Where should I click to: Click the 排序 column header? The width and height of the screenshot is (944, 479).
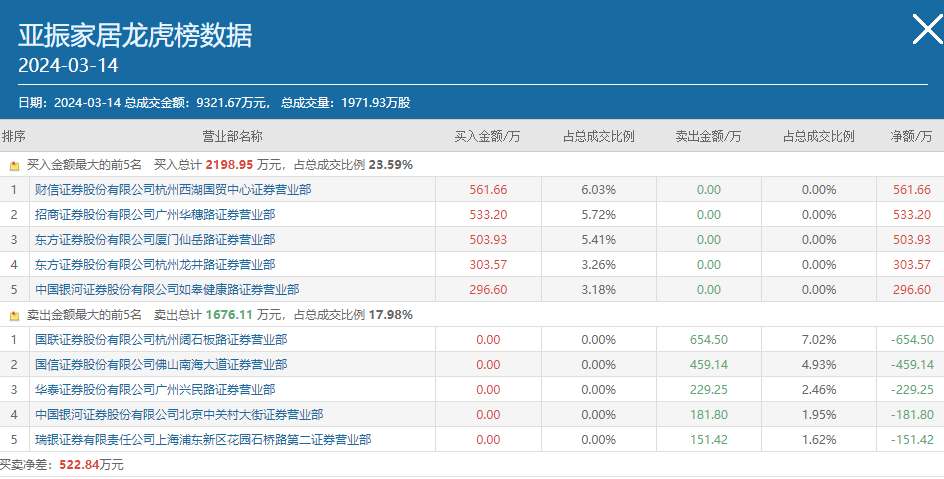coord(13,137)
